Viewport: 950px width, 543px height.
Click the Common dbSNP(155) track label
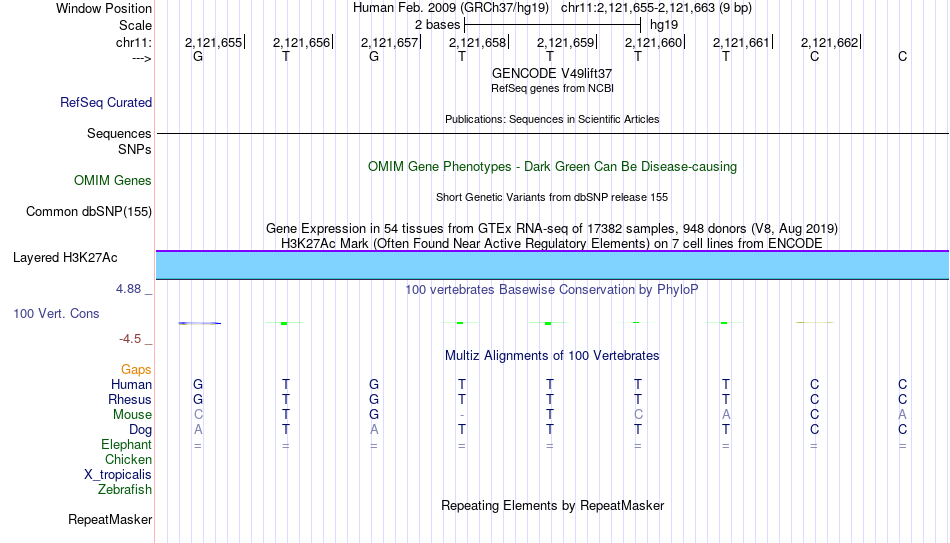tap(88, 212)
